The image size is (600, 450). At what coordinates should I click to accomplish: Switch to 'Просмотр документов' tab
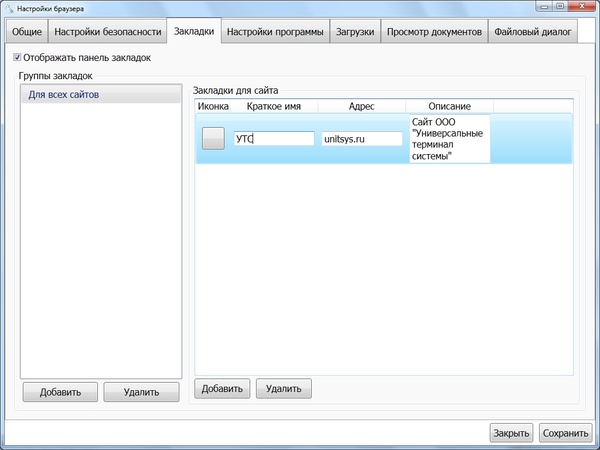click(x=435, y=32)
